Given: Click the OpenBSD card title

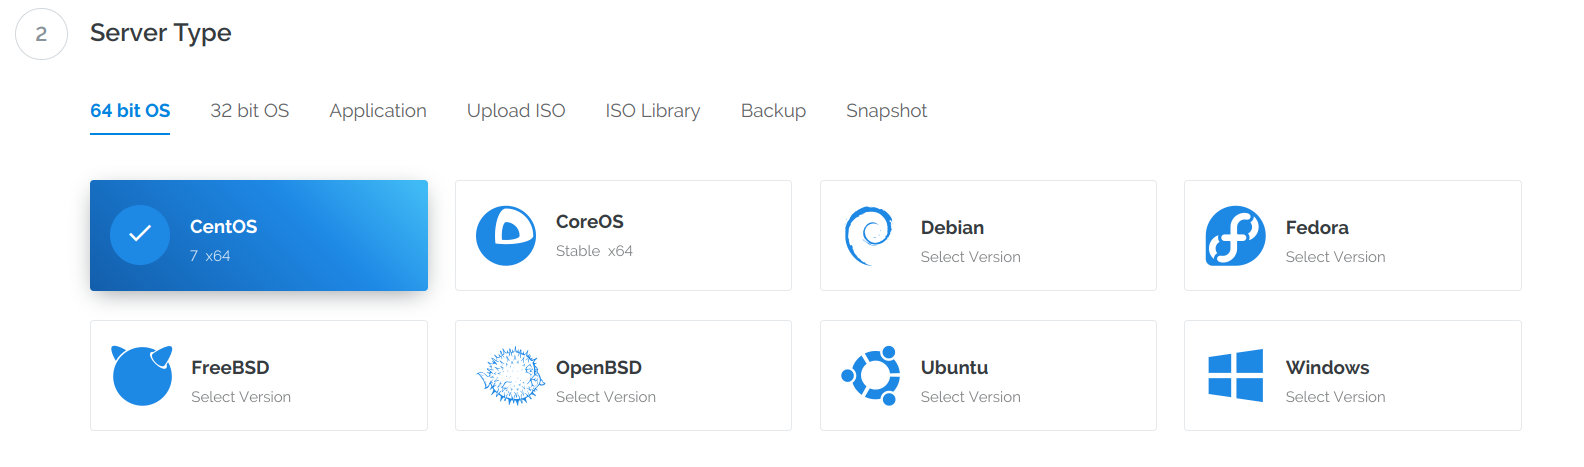Looking at the screenshot, I should [x=599, y=368].
